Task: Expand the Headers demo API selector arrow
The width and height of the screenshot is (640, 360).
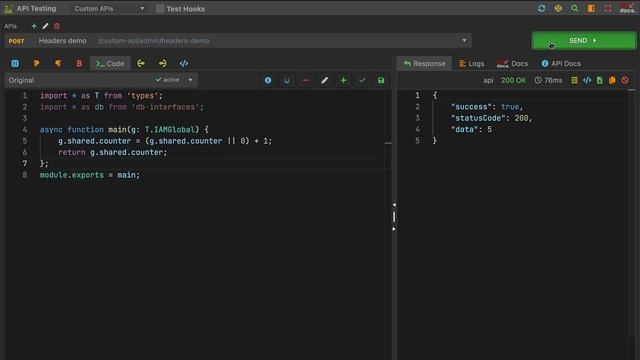Action: pyautogui.click(x=464, y=40)
